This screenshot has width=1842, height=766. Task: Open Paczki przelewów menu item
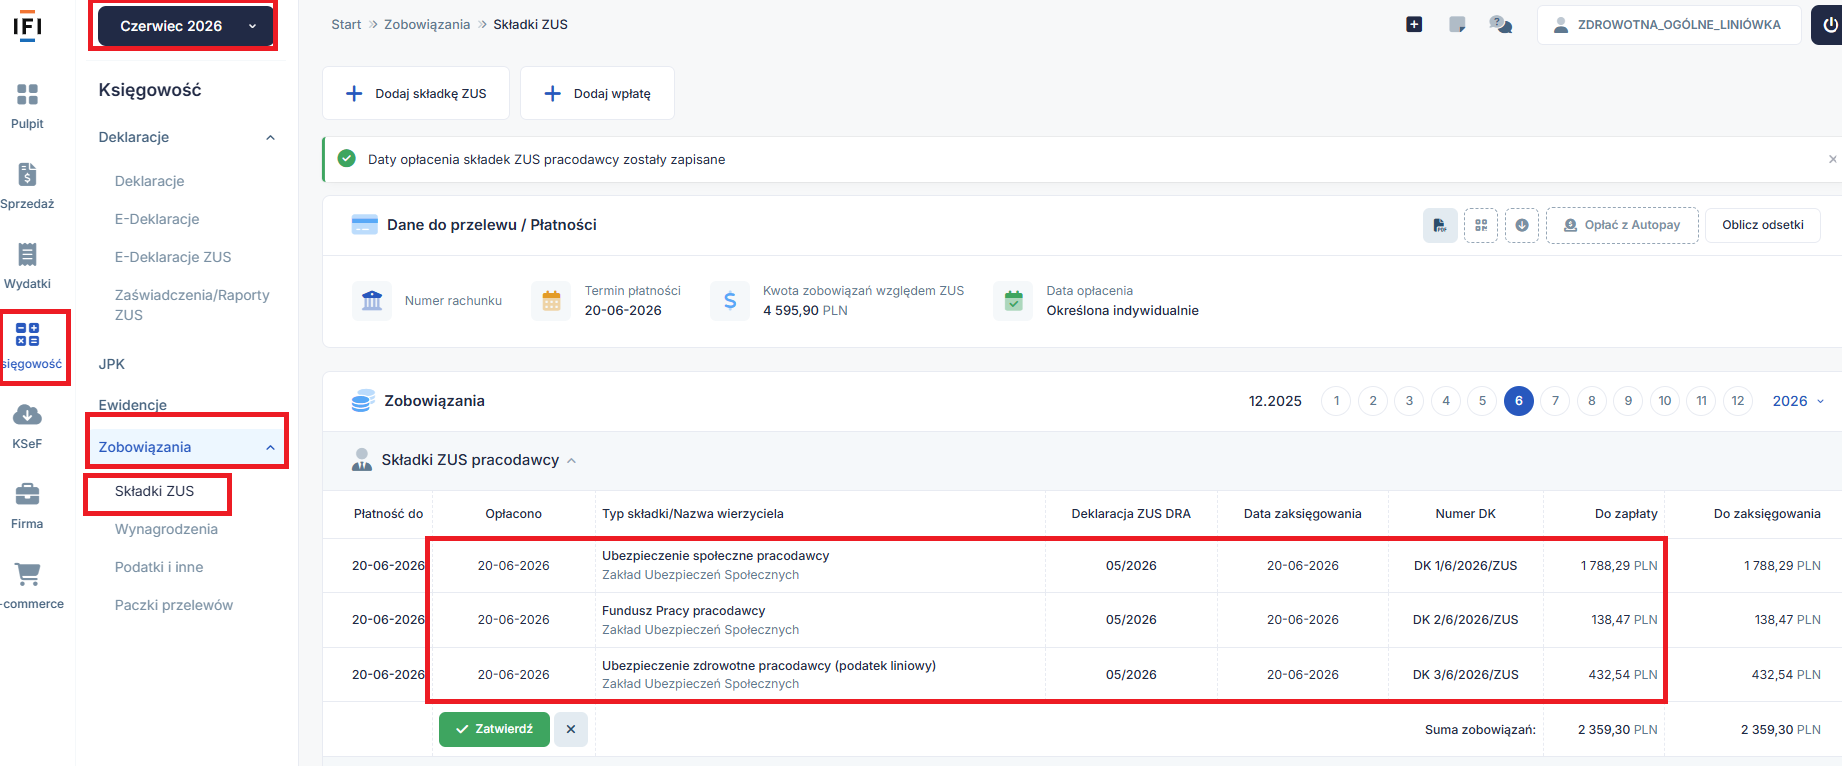[x=174, y=605]
